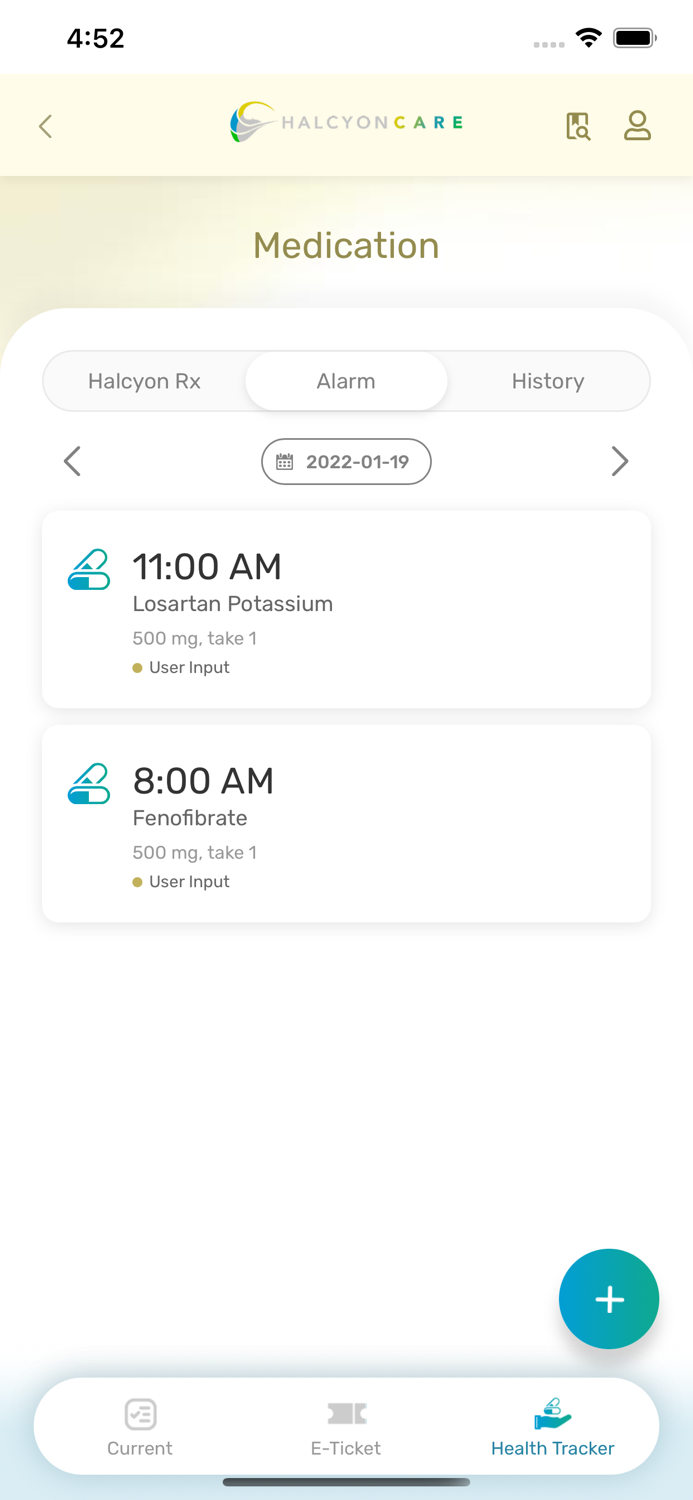This screenshot has height=1500, width=693.
Task: Open the E-Ticket section in bottom navigation
Action: 346,1425
